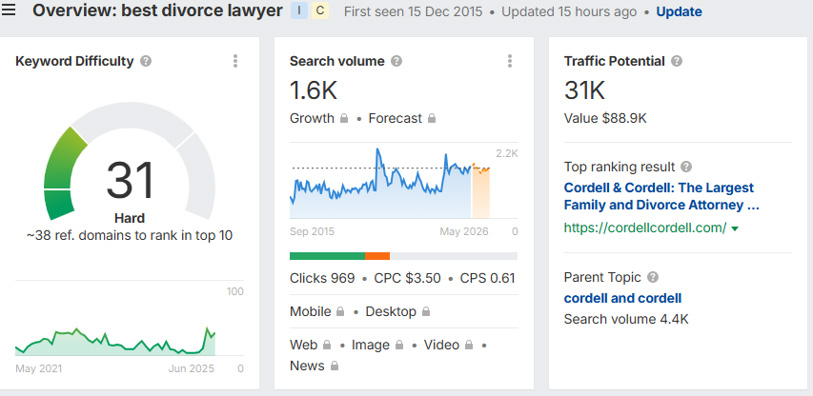Click the locked Image search type
Screen dimensions: 813x396
[x=377, y=345]
